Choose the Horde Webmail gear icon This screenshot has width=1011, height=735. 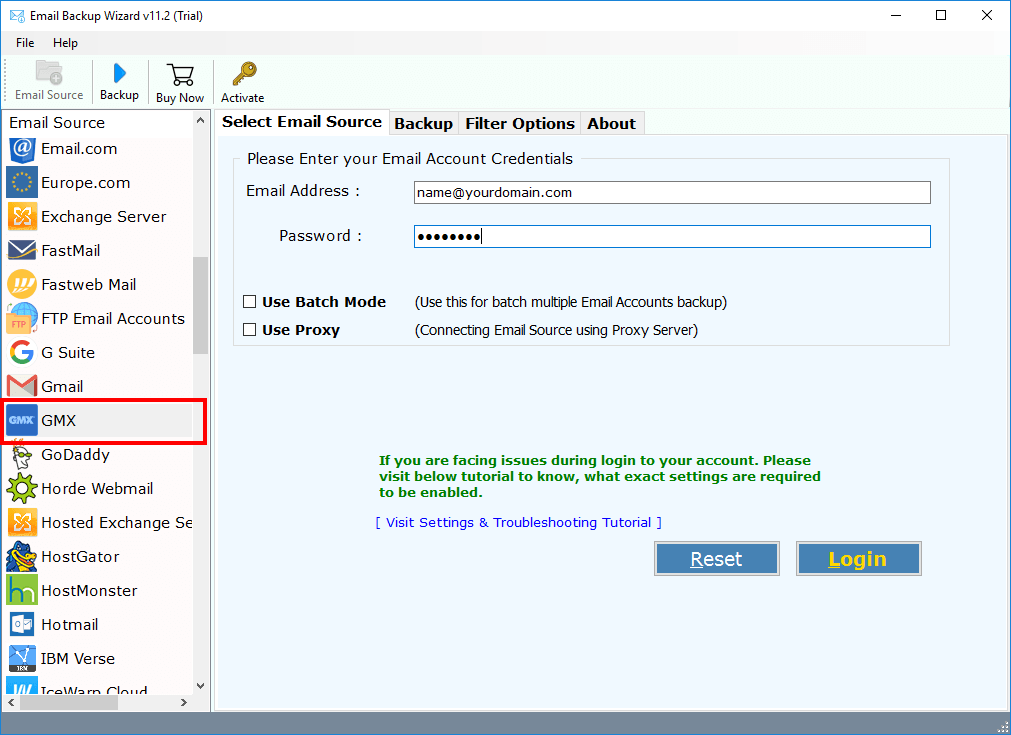coord(22,488)
